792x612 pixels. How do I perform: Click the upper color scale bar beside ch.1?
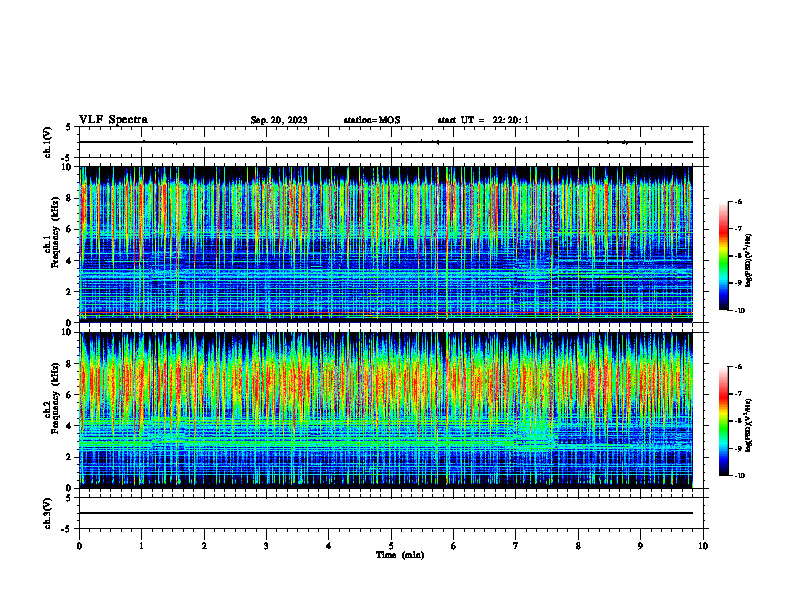(x=724, y=256)
